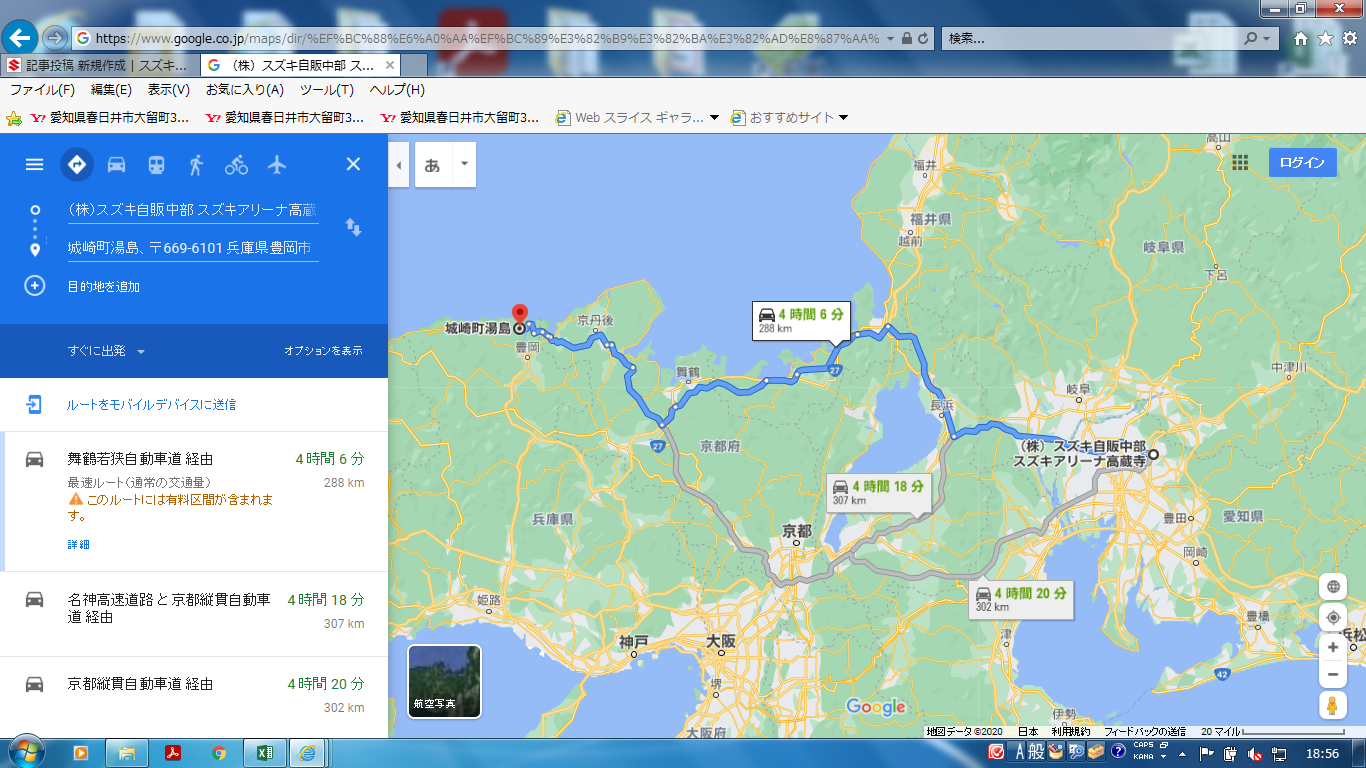1366x768 pixels.
Task: Close the directions panel with X
Action: coord(353,164)
